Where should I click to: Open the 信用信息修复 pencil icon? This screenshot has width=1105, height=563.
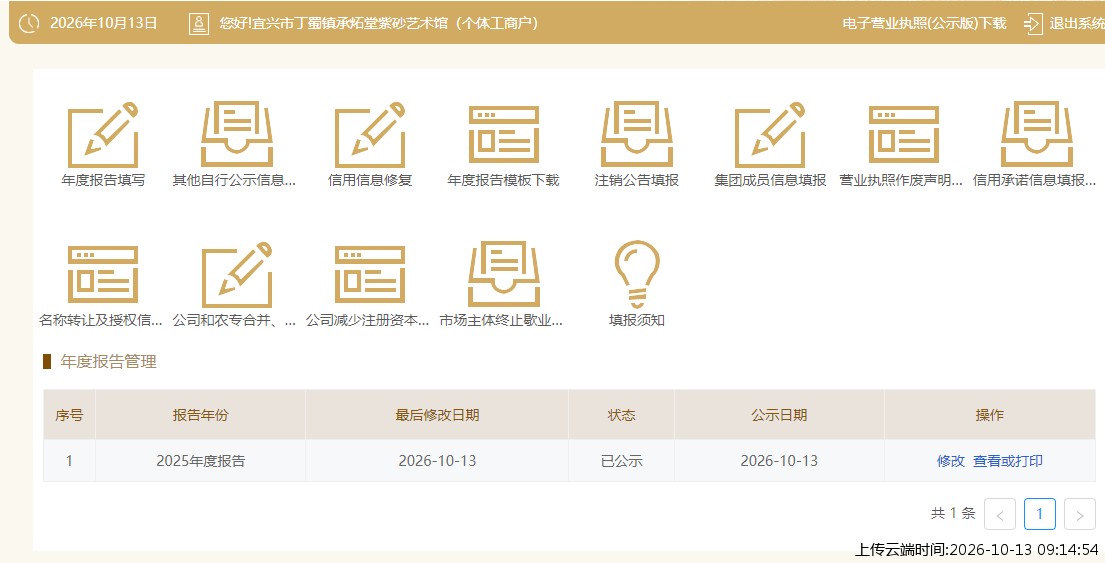click(x=370, y=135)
